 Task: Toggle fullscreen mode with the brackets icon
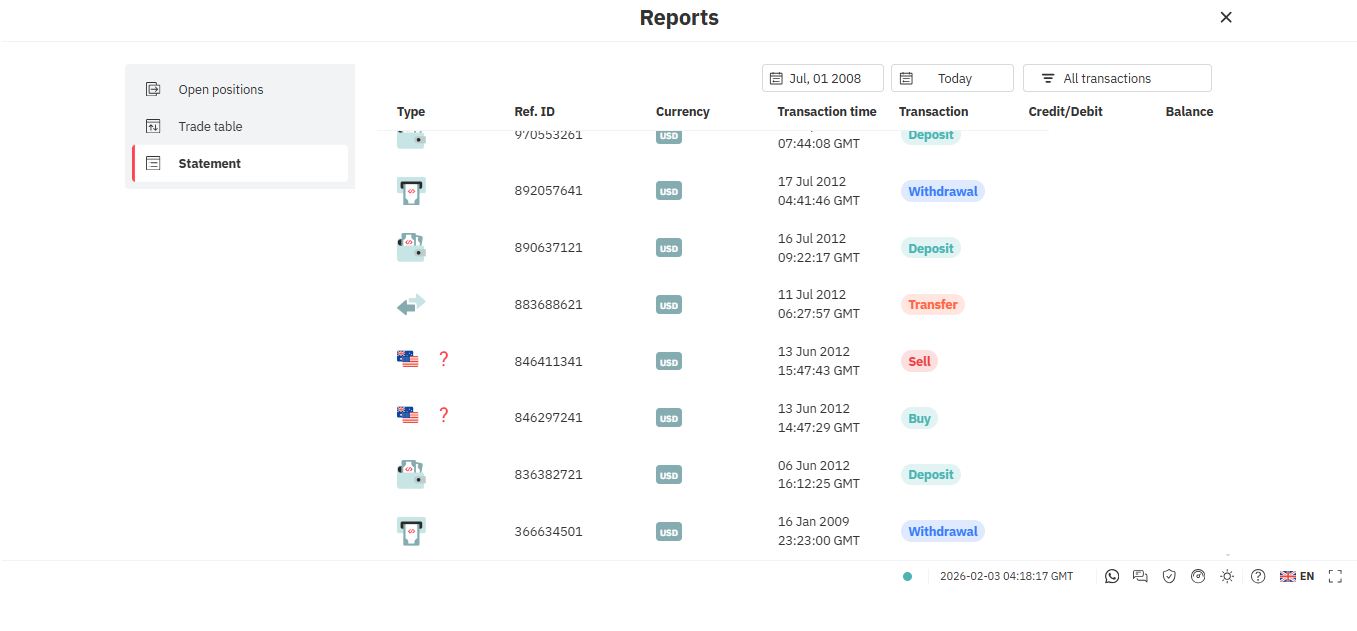pos(1335,576)
